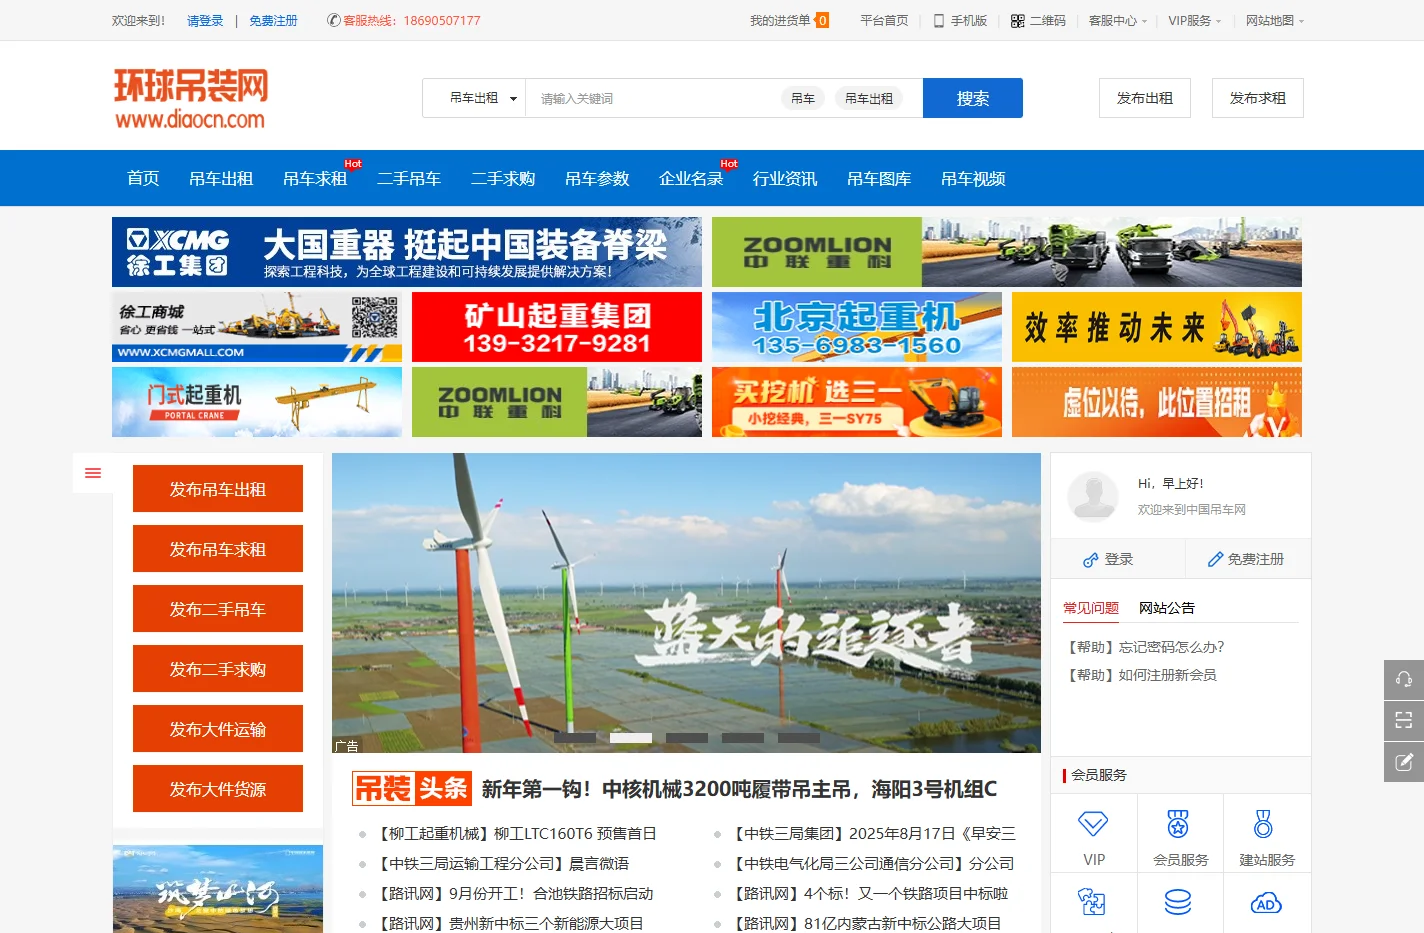Viewport: 1424px width, 933px height.
Task: Click the 二维码 QR code icon link
Action: (x=1038, y=20)
